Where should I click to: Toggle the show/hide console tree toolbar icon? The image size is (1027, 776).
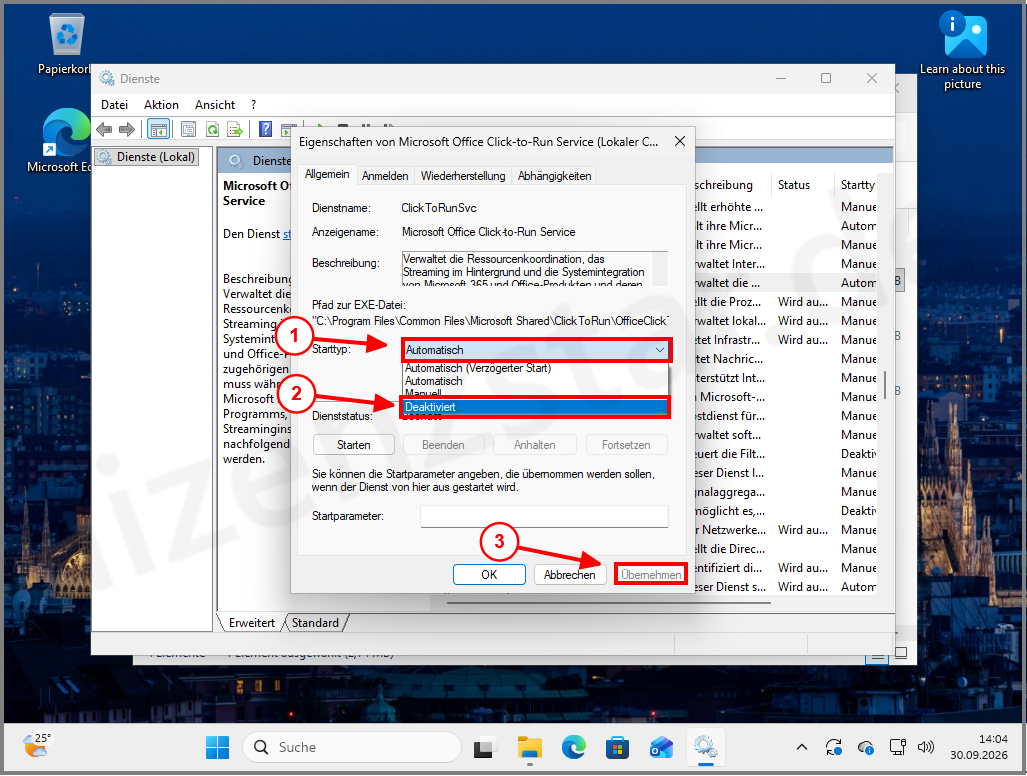coord(159,130)
